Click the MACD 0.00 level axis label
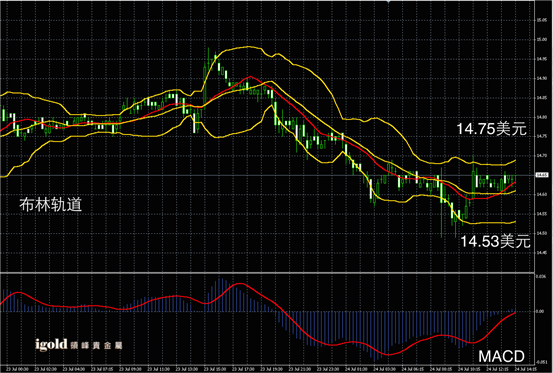The image size is (553, 373). pos(540,311)
